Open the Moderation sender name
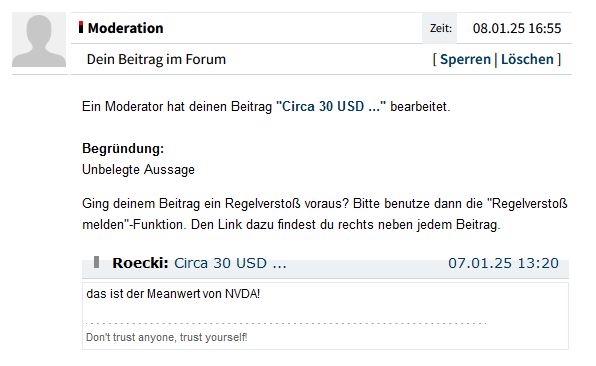The height and width of the screenshot is (366, 596). click(125, 28)
